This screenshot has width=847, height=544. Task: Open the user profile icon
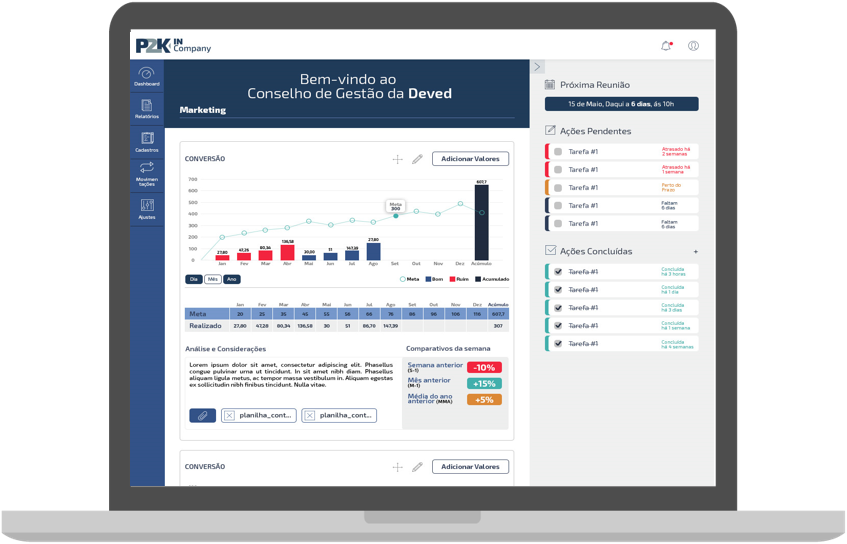pyautogui.click(x=693, y=46)
